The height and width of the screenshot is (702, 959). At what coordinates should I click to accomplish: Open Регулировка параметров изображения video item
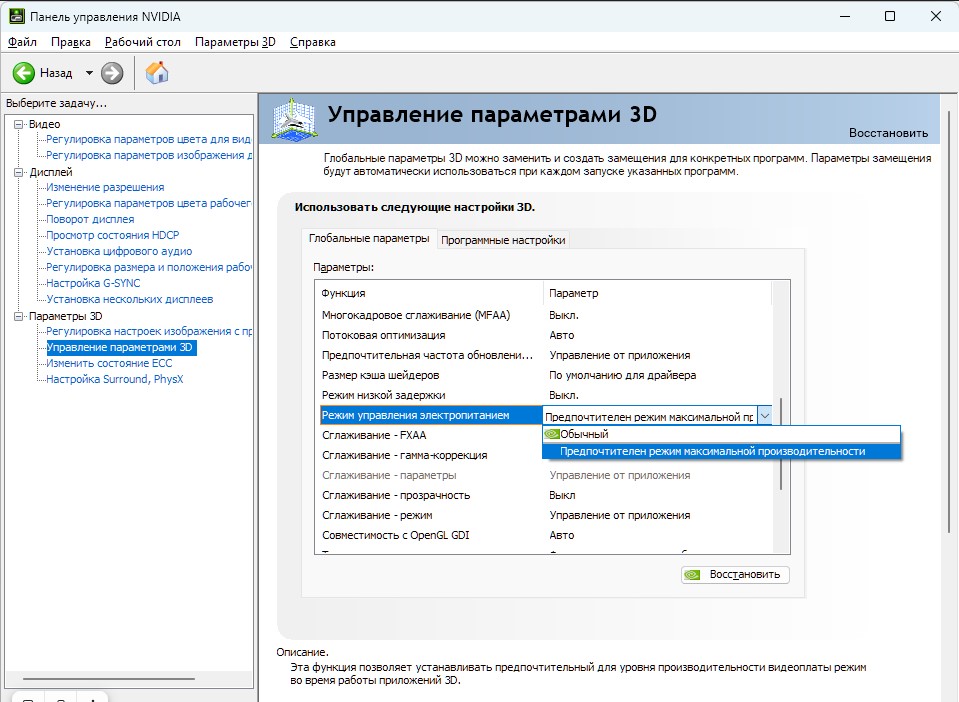pyautogui.click(x=149, y=155)
